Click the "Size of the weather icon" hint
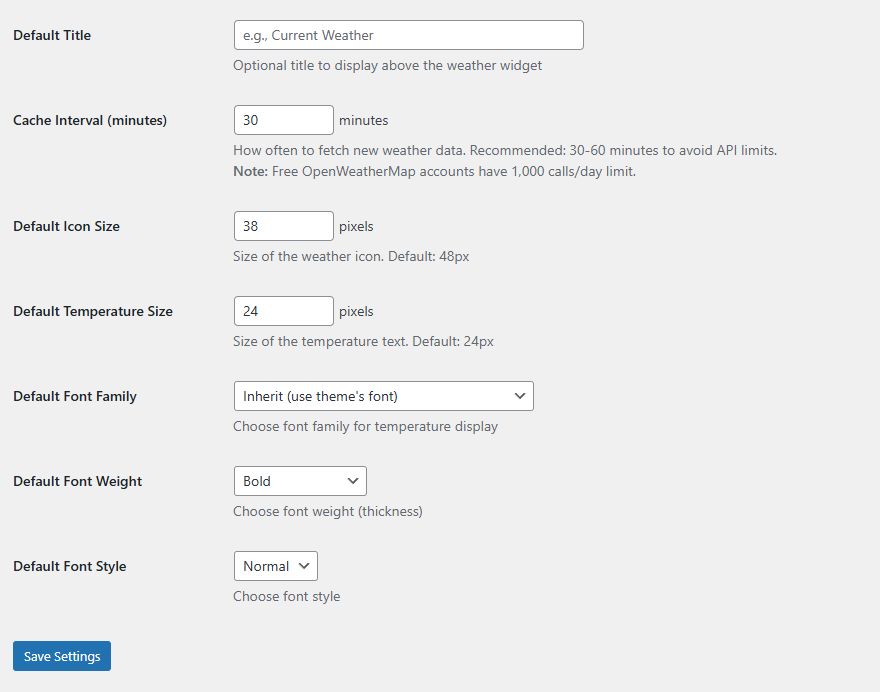This screenshot has height=692, width=880. [x=351, y=256]
